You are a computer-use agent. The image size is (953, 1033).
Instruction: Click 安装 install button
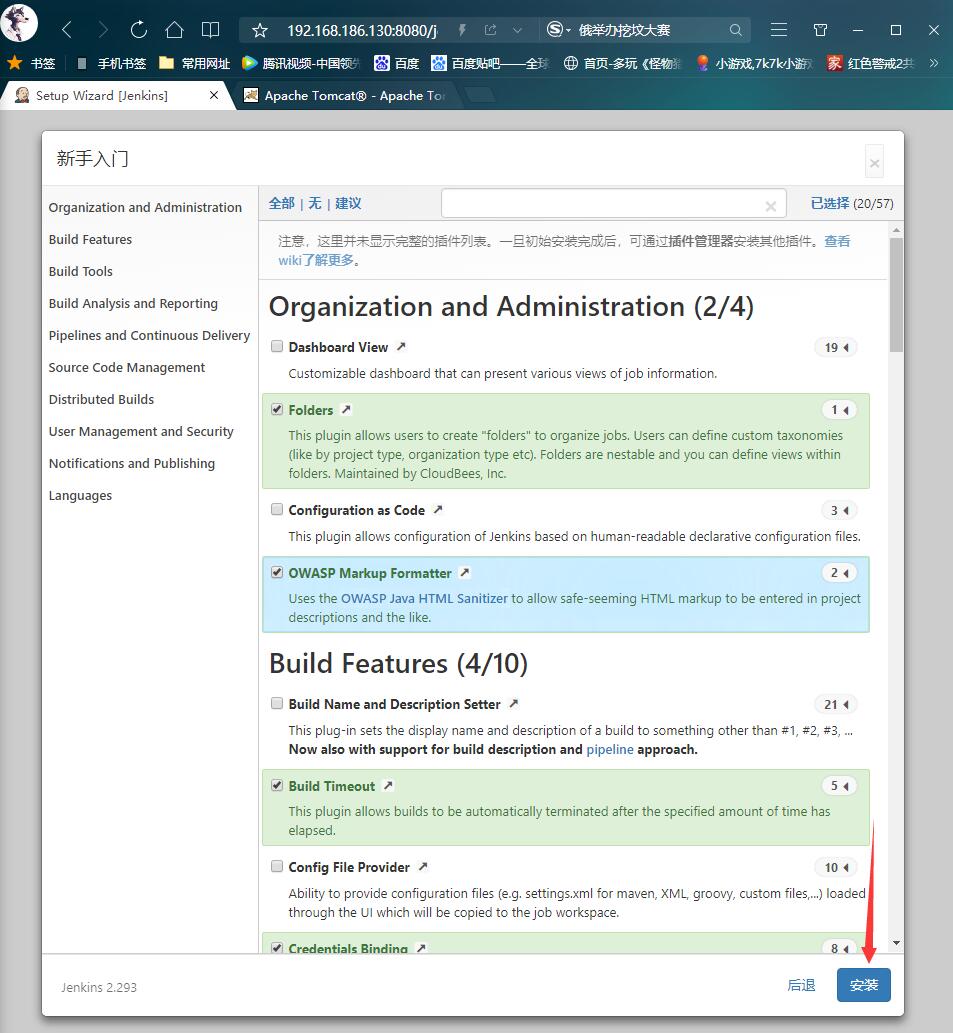[x=863, y=985]
